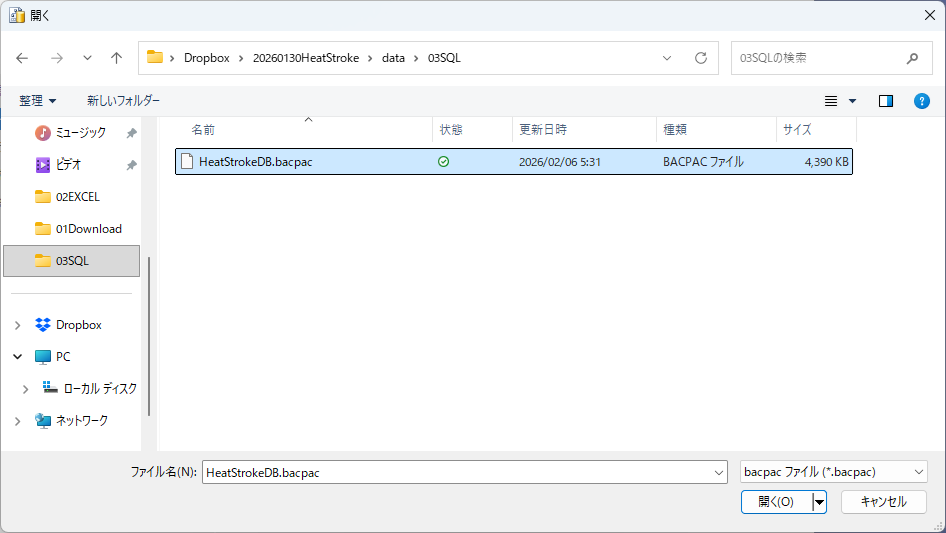Toggle the preview pane icon
Viewport: 946px width, 533px height.
click(x=885, y=101)
